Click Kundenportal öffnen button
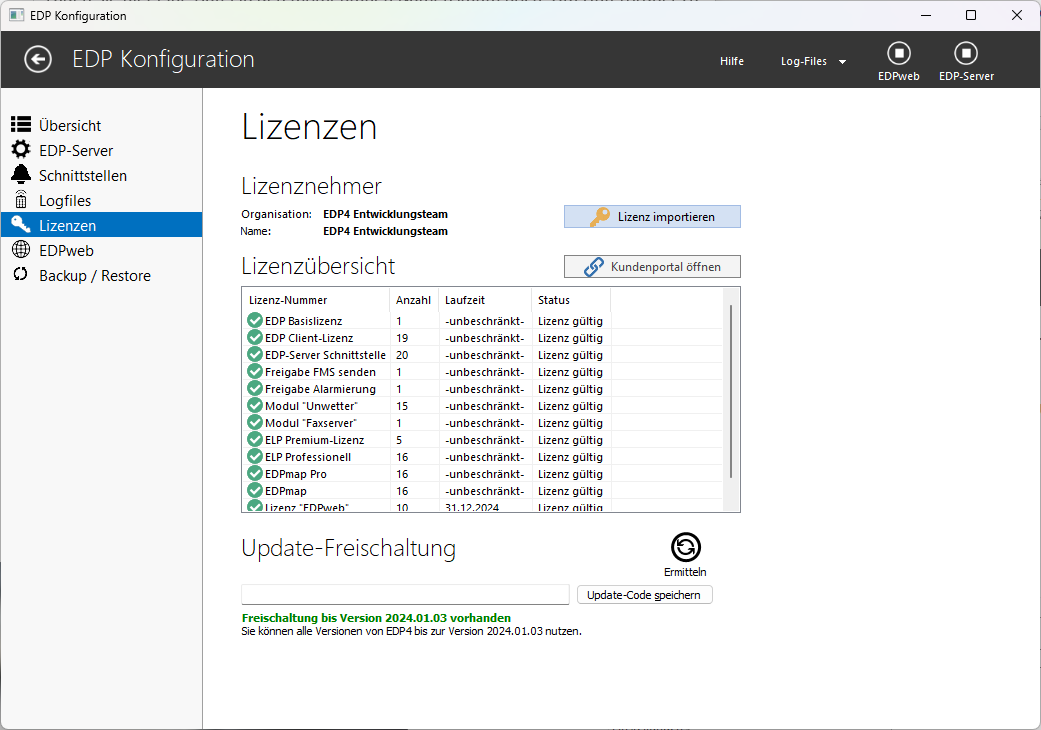The image size is (1041, 730). pyautogui.click(x=652, y=267)
